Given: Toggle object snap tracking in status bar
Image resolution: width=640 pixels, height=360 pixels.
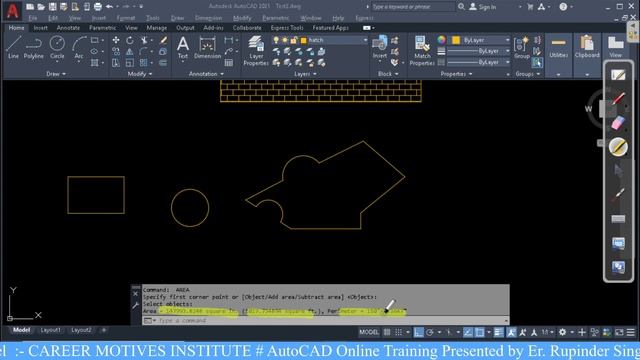Looking at the screenshot, I should coord(468,332).
